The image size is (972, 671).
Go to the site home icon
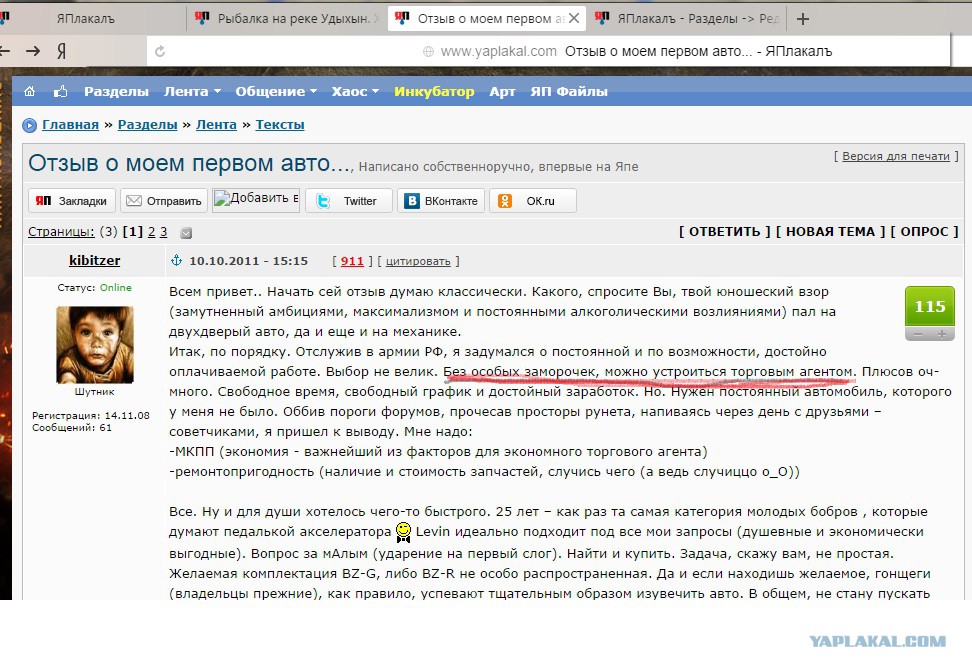coord(29,92)
